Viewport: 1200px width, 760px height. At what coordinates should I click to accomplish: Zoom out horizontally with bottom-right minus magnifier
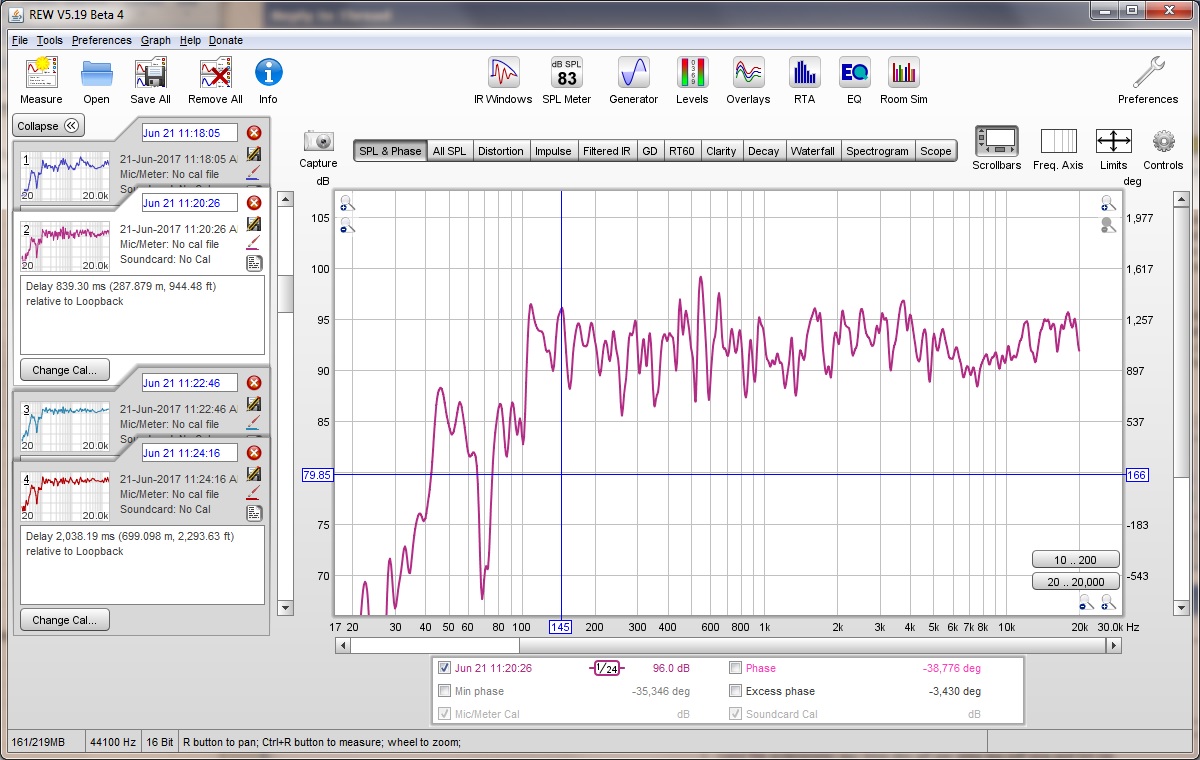(1086, 603)
